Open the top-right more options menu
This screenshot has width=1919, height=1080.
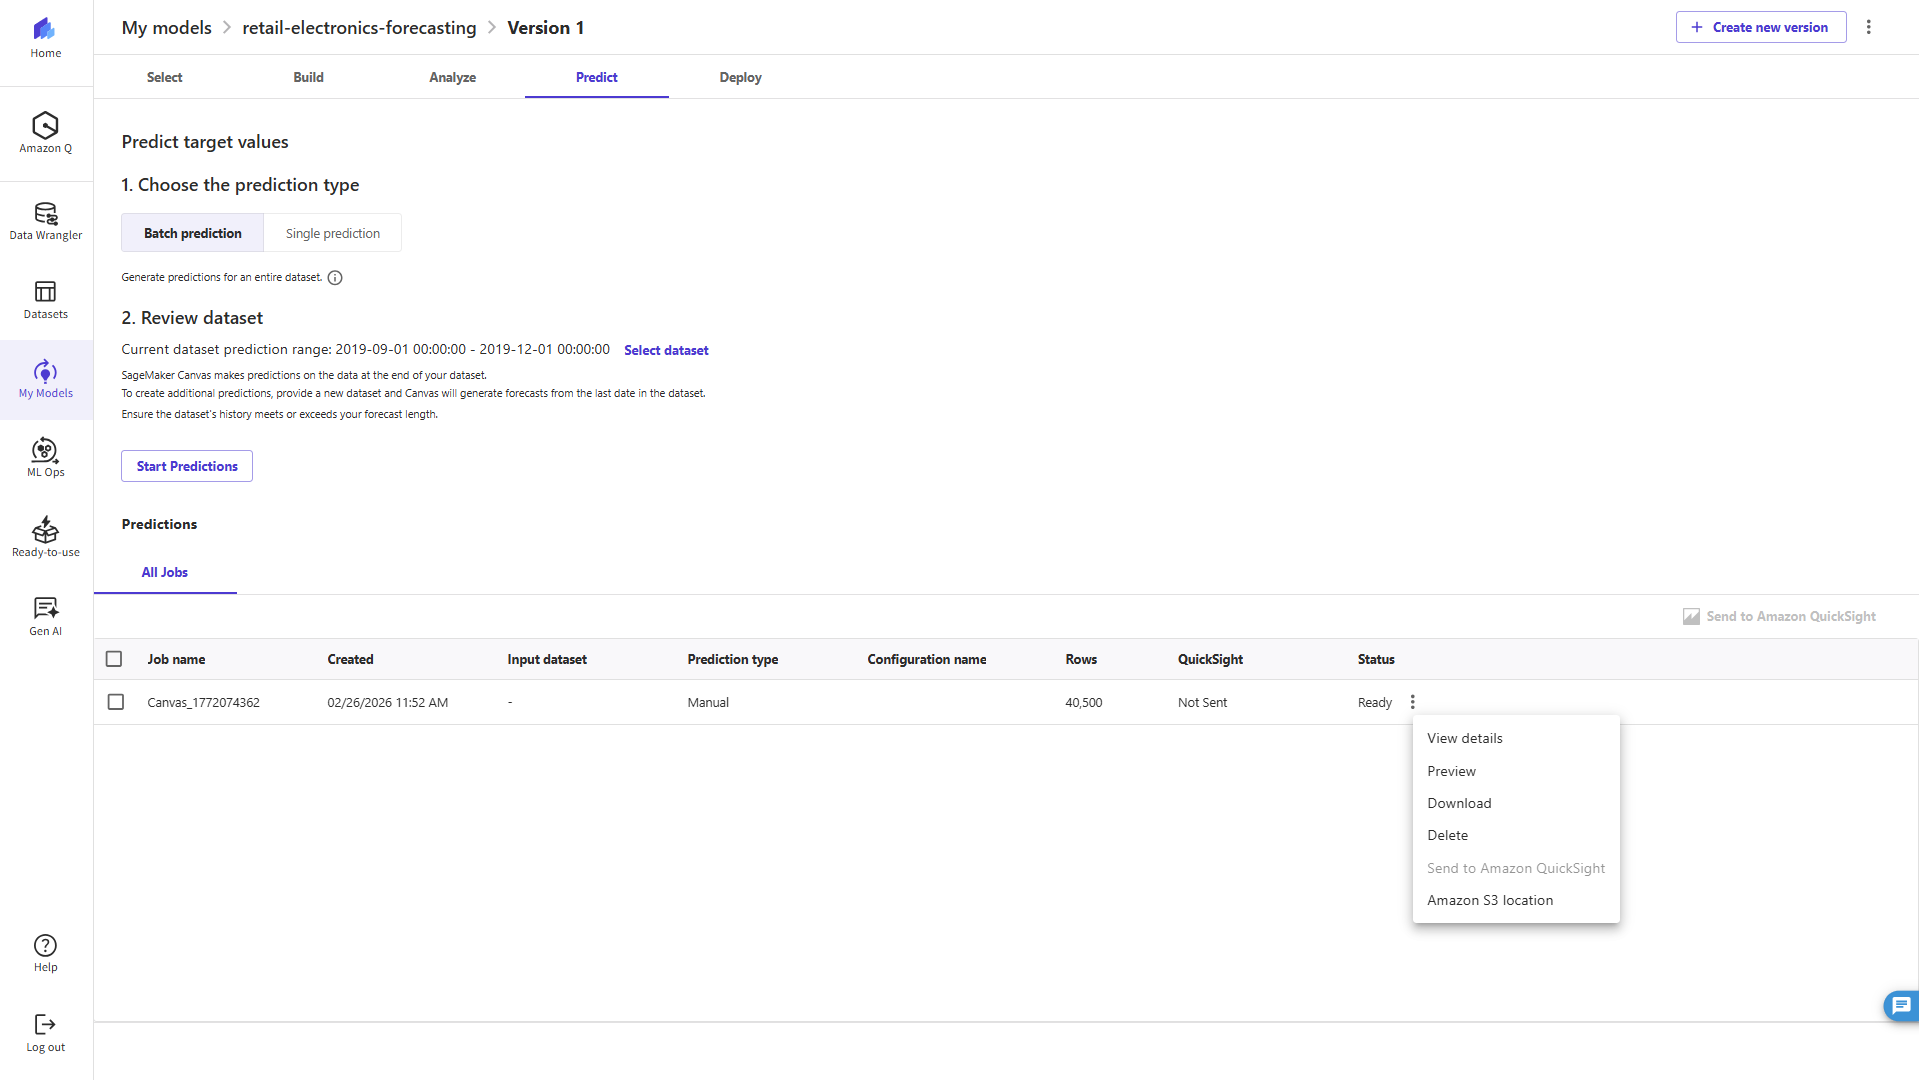coord(1868,28)
